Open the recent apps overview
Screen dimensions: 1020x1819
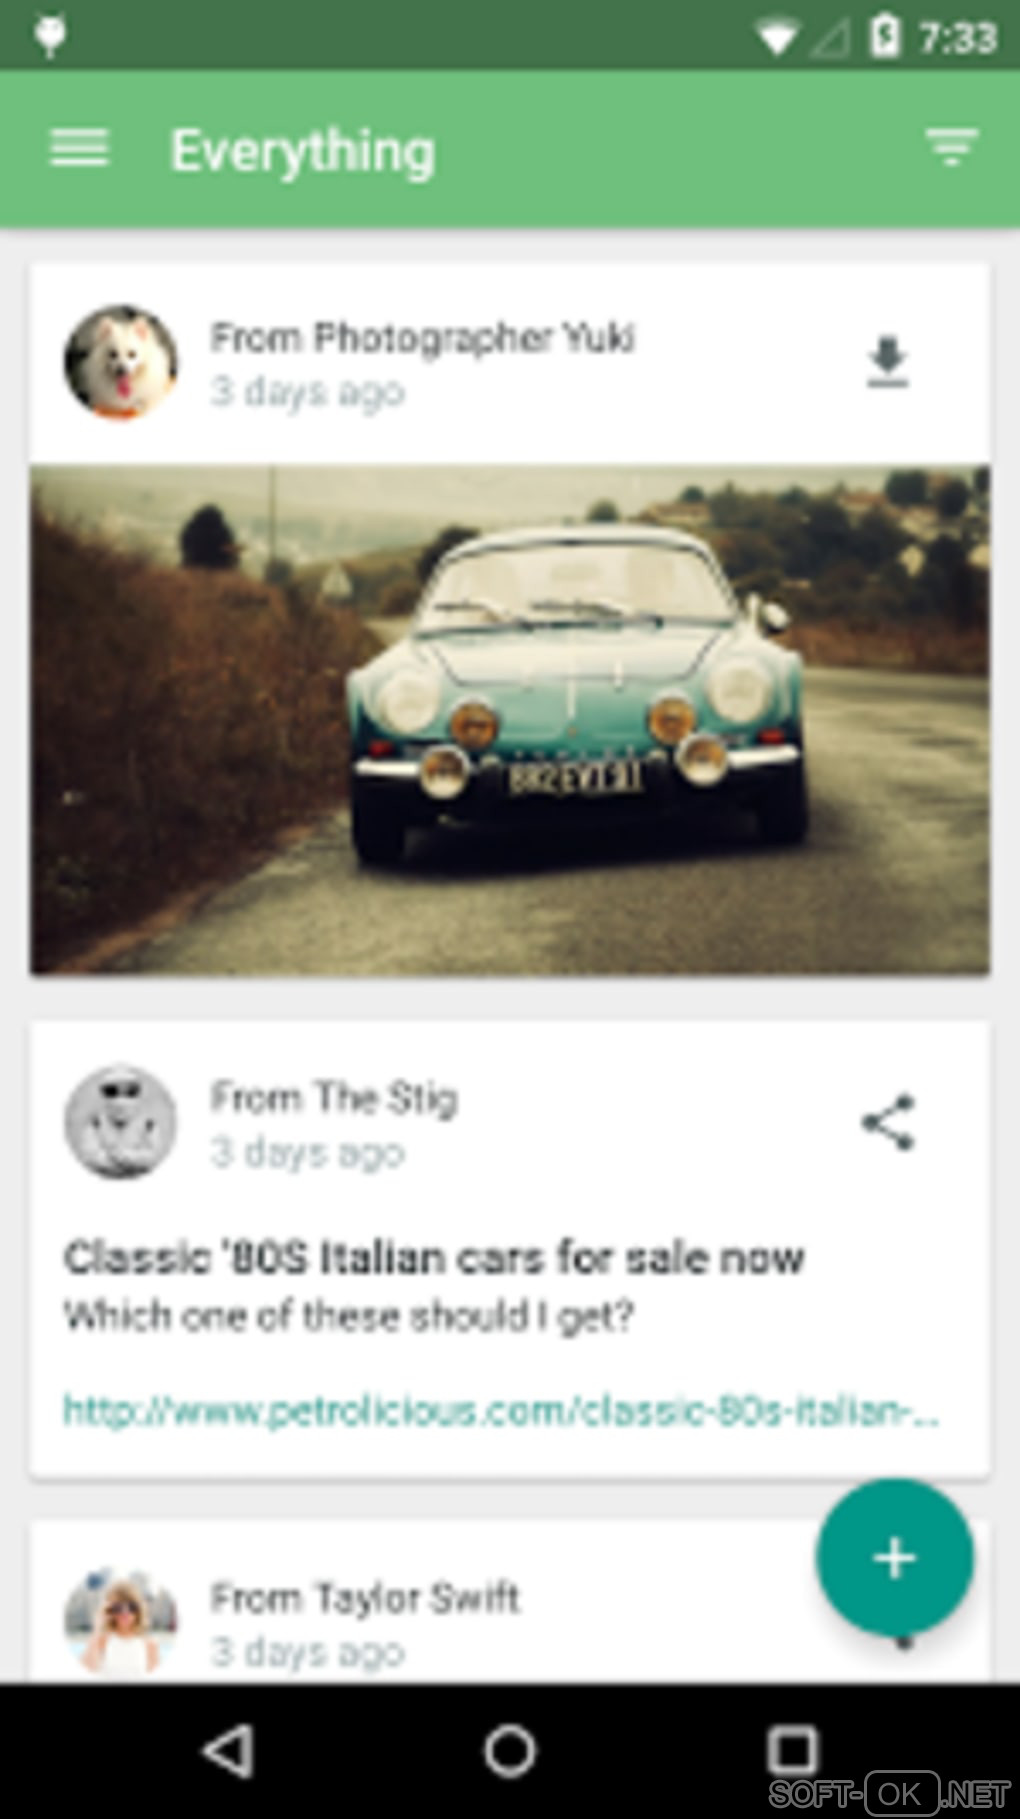pyautogui.click(x=792, y=1751)
